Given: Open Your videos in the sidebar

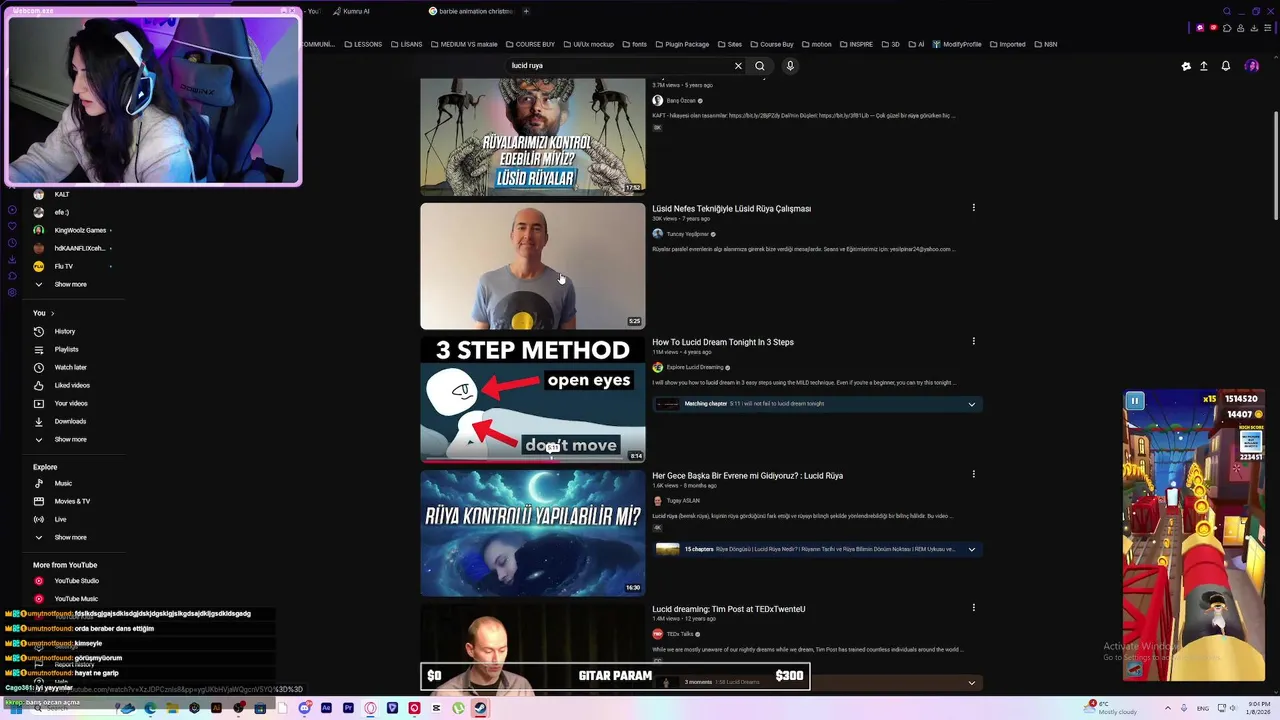Looking at the screenshot, I should (71, 403).
